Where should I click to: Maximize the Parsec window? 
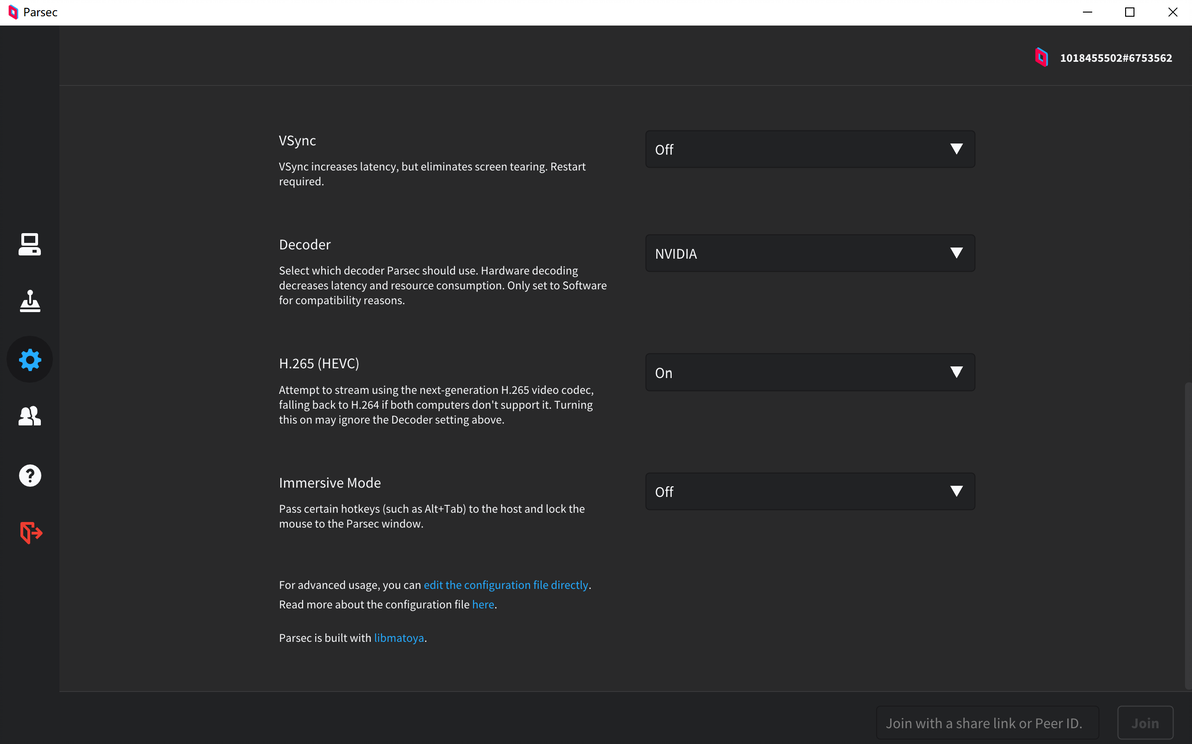click(x=1130, y=12)
